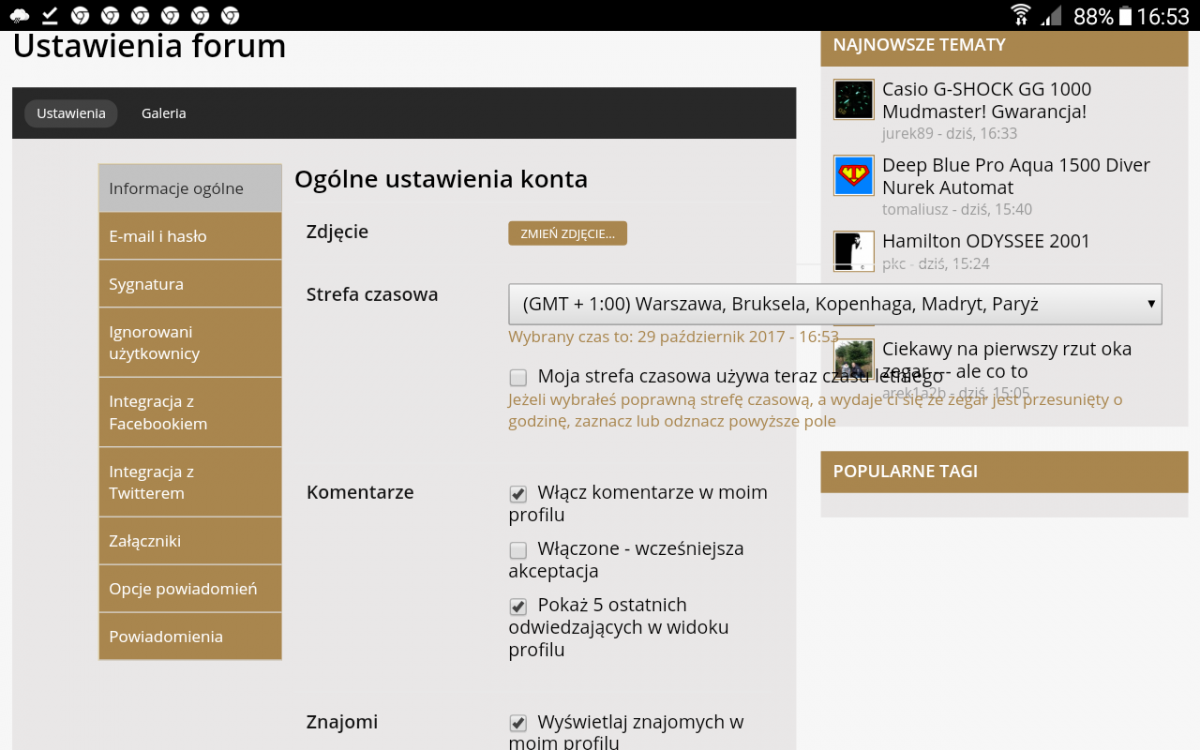Image resolution: width=1200 pixels, height=750 pixels.
Task: Tap the cellular signal strength icon
Action: coord(1051,15)
